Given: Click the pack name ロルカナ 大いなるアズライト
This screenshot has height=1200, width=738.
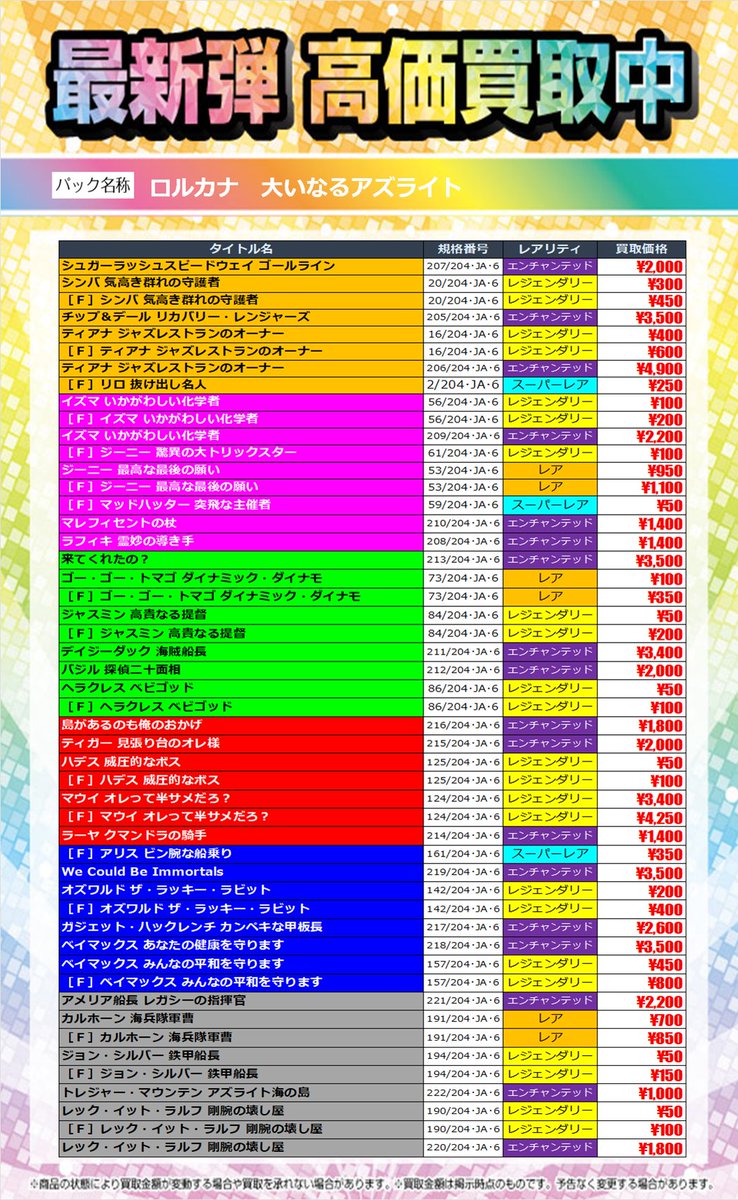Looking at the screenshot, I should 306,187.
